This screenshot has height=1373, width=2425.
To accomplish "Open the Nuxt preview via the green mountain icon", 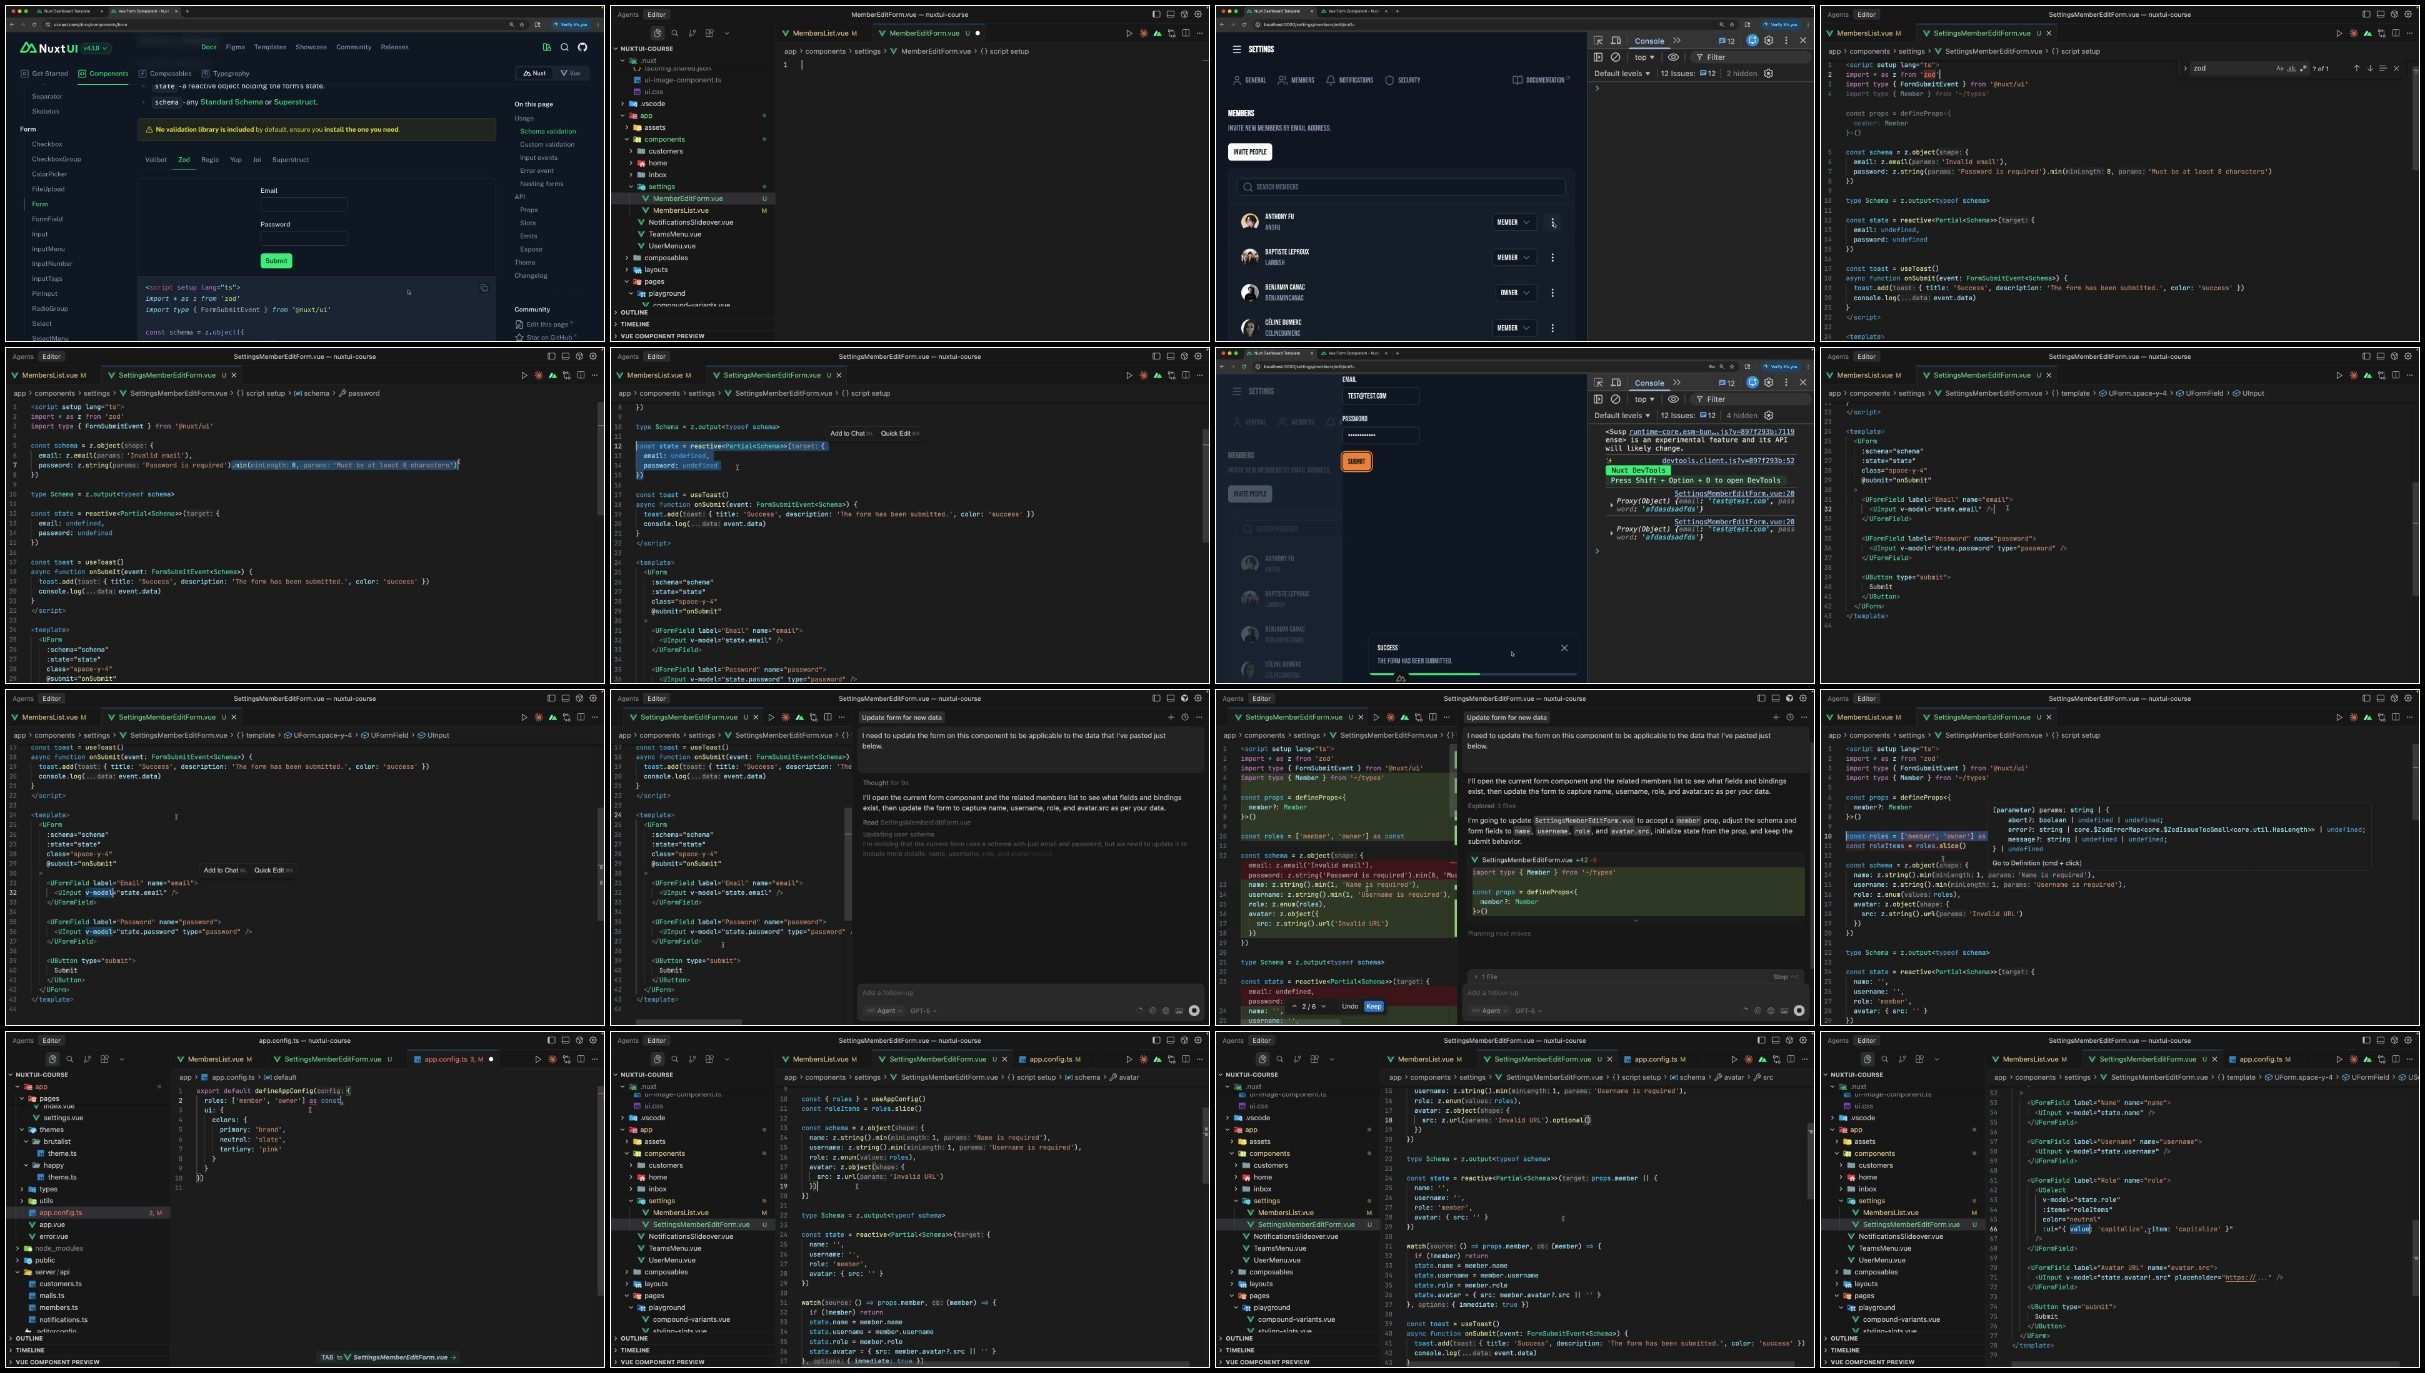I will point(1158,33).
